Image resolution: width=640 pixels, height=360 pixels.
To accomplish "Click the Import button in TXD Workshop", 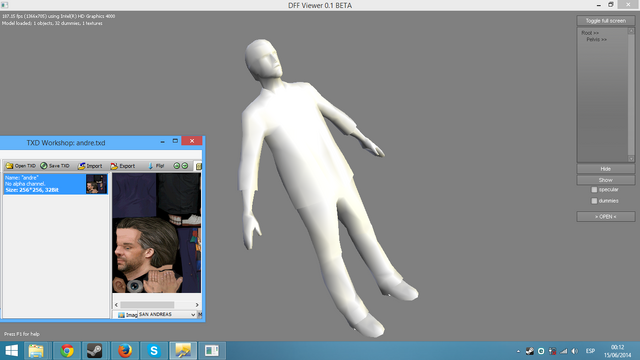I will coord(90,166).
